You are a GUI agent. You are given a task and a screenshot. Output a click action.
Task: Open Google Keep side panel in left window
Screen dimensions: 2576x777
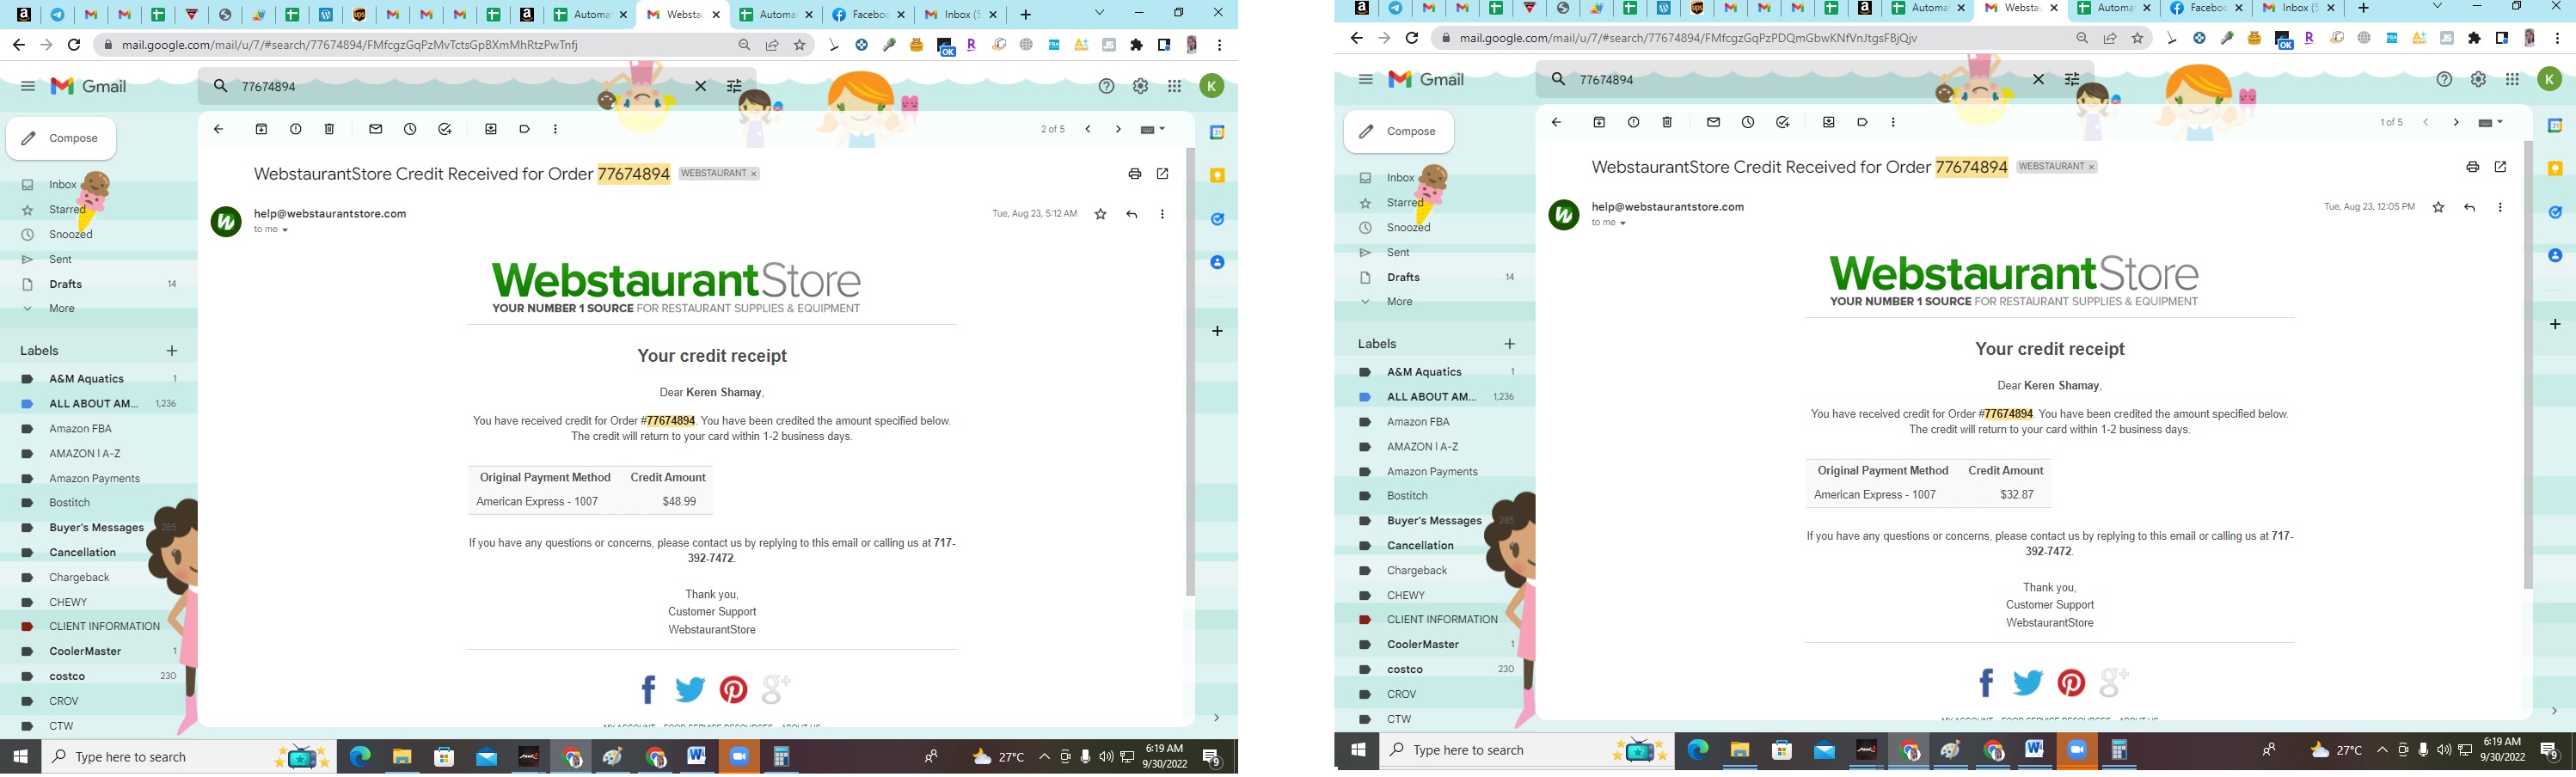(1217, 176)
